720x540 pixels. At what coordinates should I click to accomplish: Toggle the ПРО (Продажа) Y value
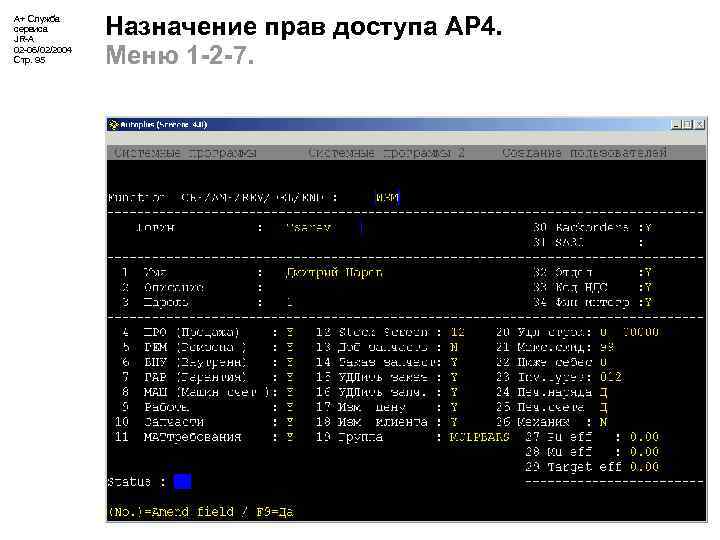click(290, 332)
